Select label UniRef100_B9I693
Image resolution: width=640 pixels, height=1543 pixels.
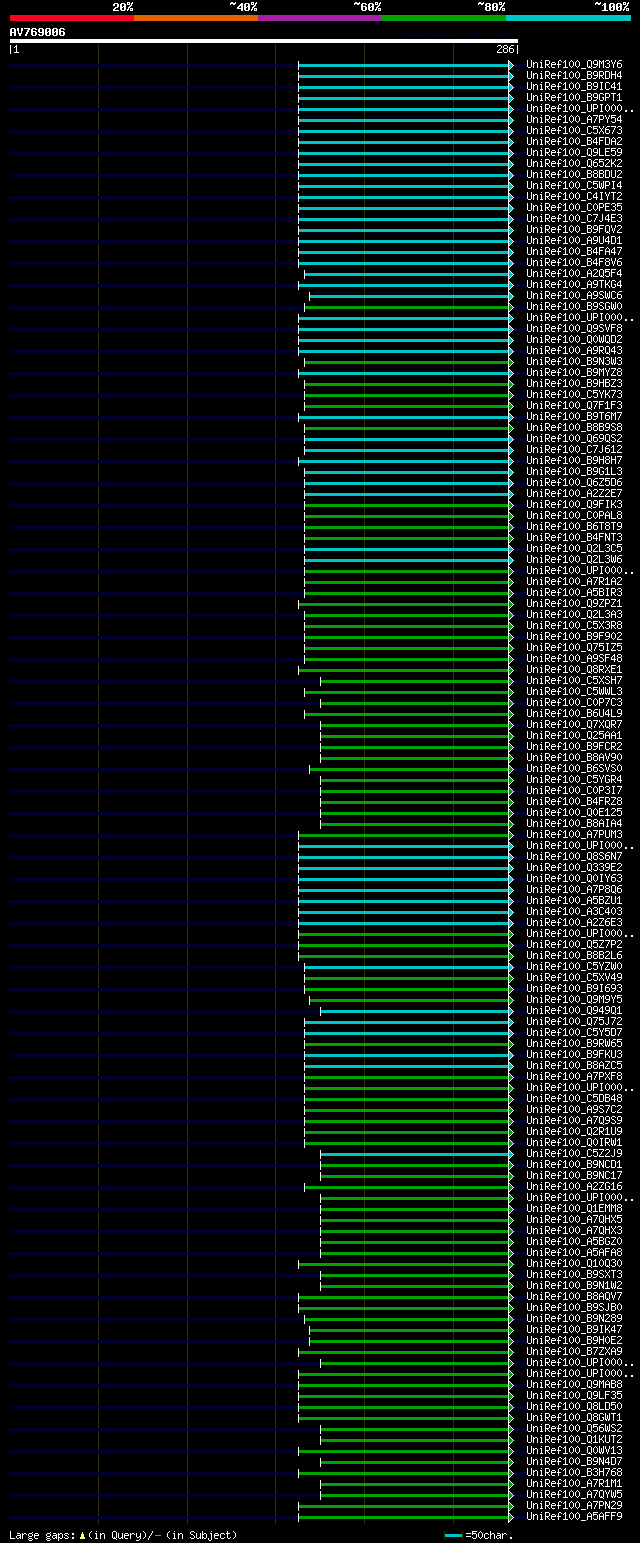(x=574, y=988)
